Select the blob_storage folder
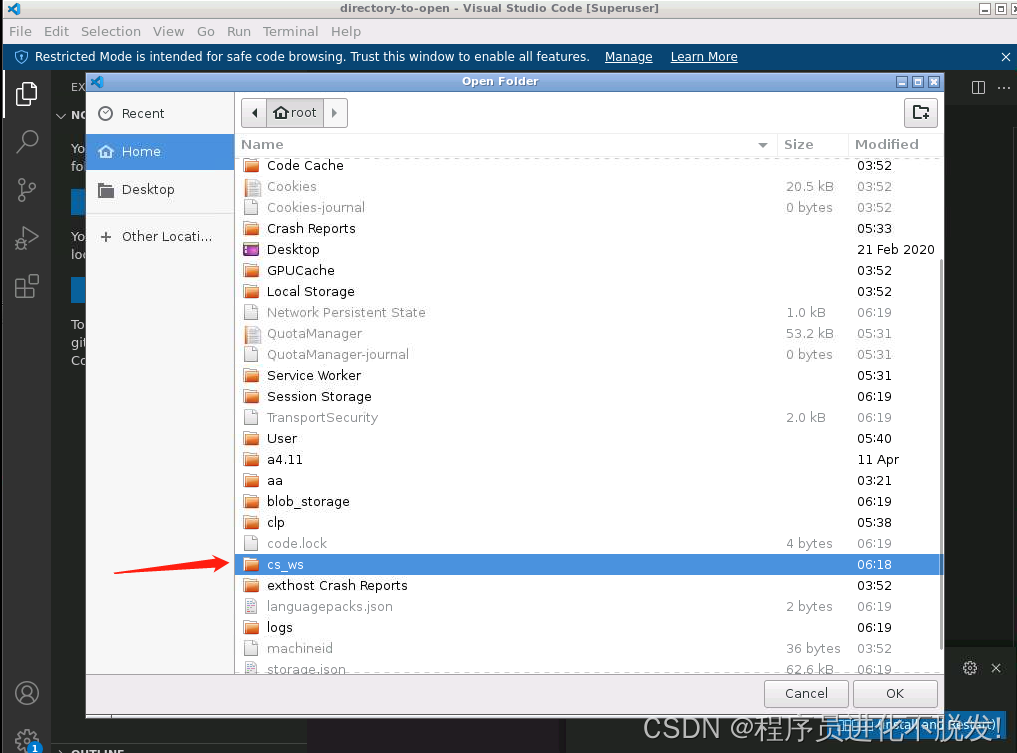 pyautogui.click(x=588, y=501)
